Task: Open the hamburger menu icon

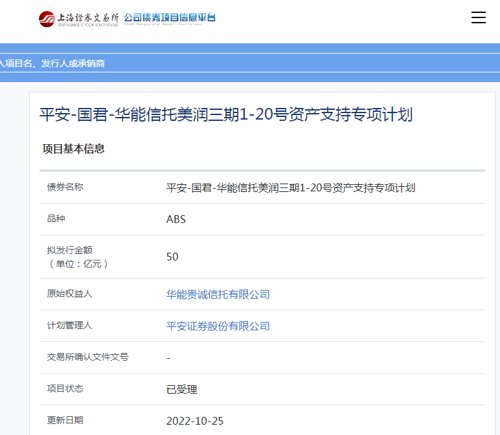Action: pos(478,17)
